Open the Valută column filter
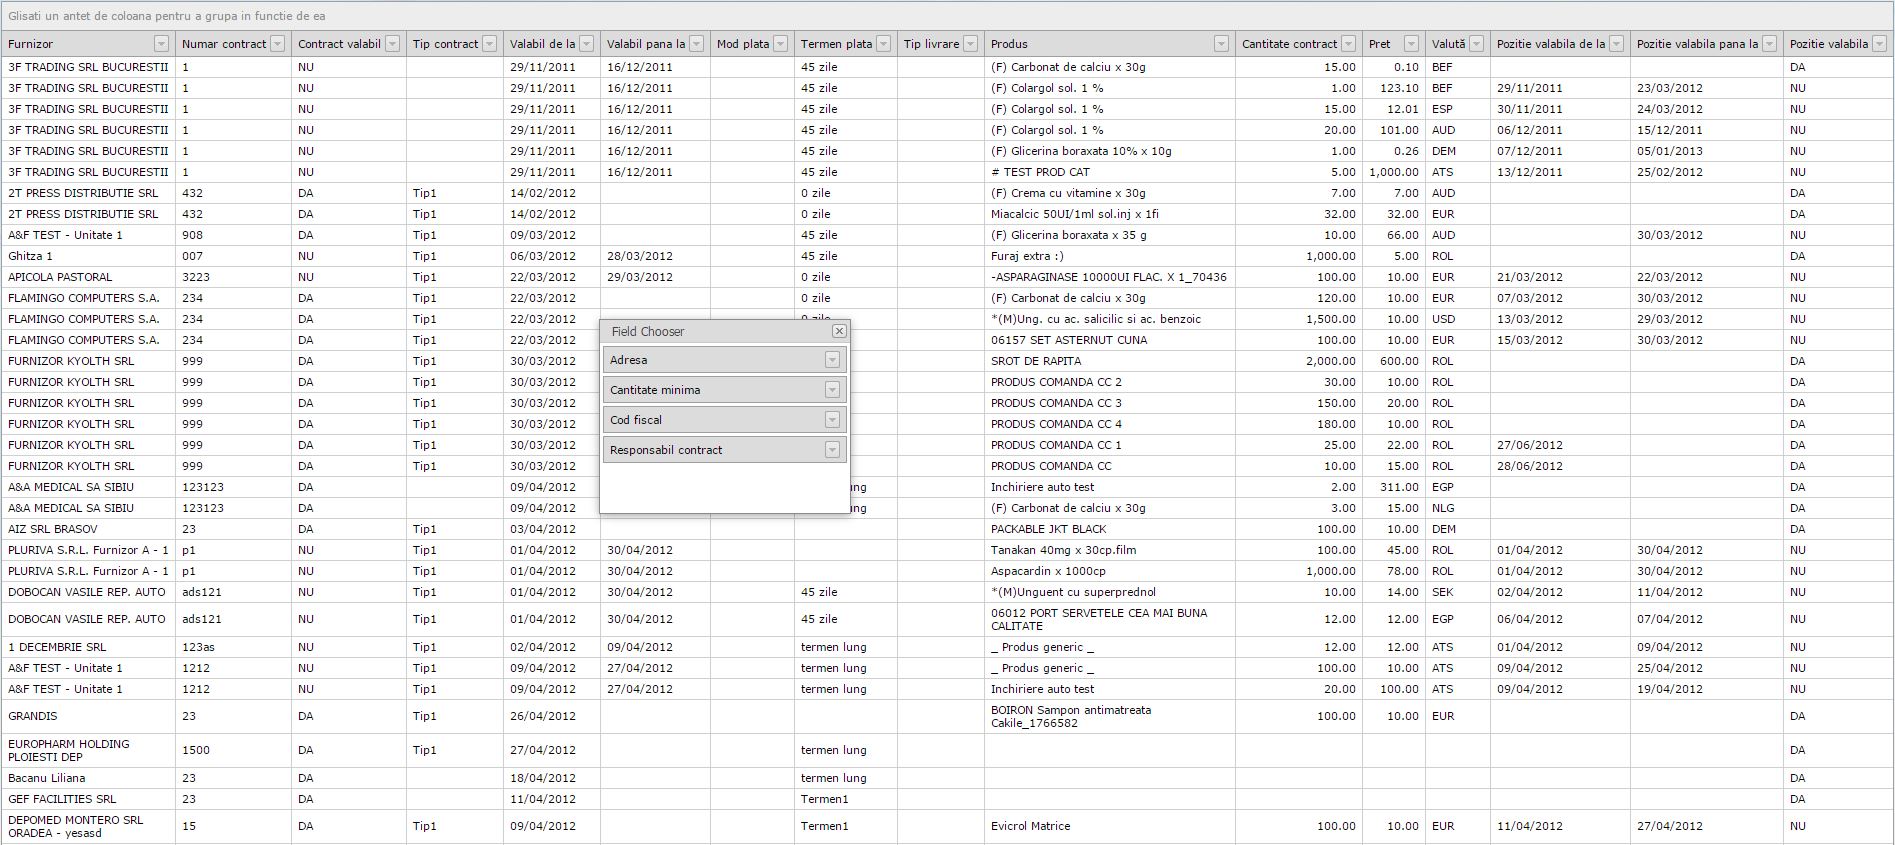This screenshot has width=1895, height=845. coord(1476,44)
